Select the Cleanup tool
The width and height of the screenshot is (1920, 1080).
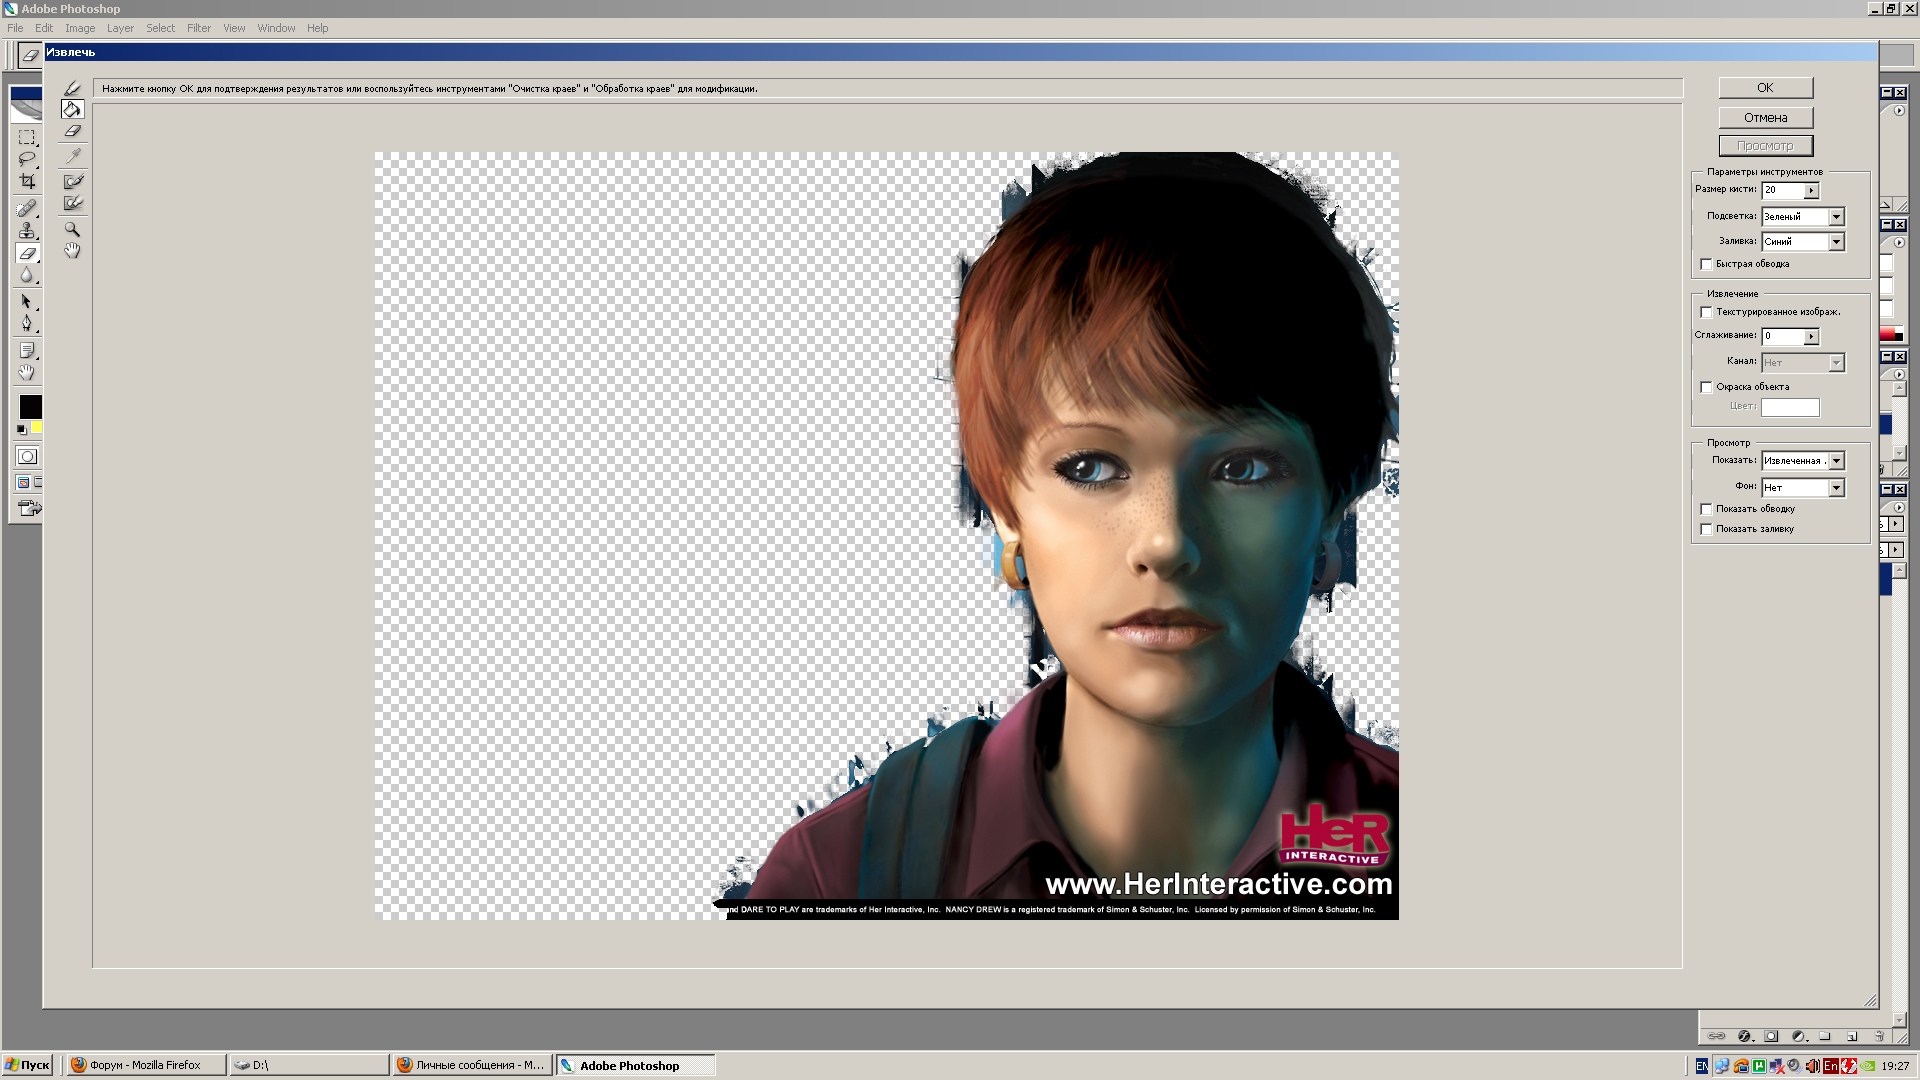(73, 181)
